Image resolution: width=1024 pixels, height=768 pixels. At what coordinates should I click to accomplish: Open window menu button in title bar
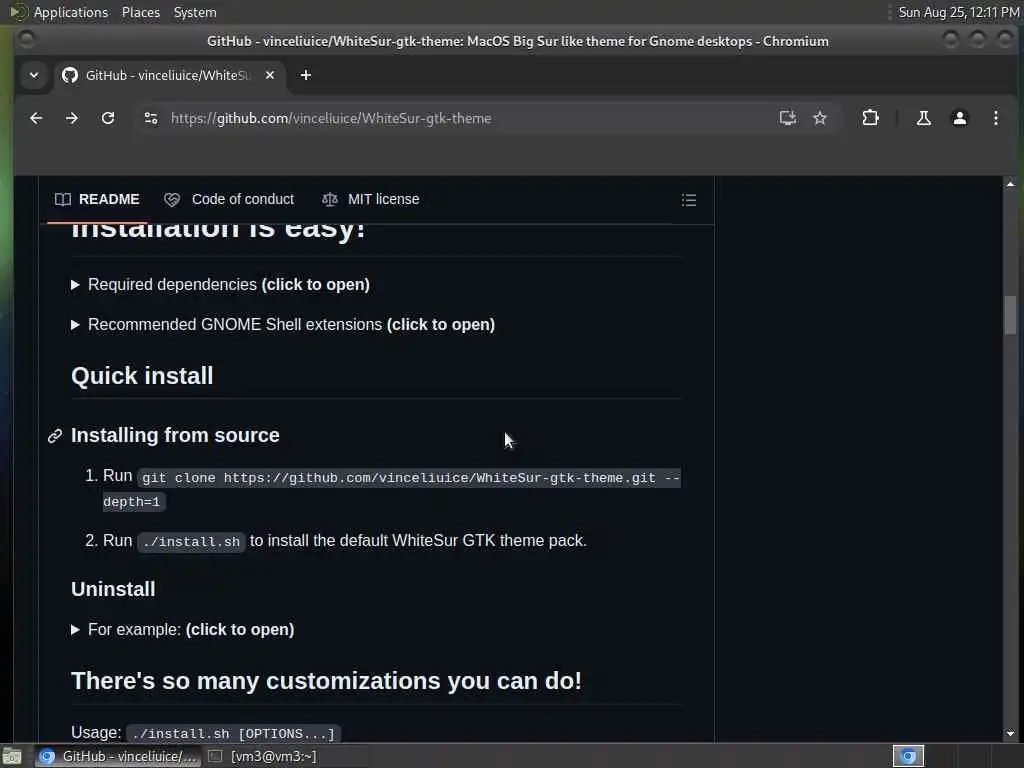pyautogui.click(x=26, y=40)
